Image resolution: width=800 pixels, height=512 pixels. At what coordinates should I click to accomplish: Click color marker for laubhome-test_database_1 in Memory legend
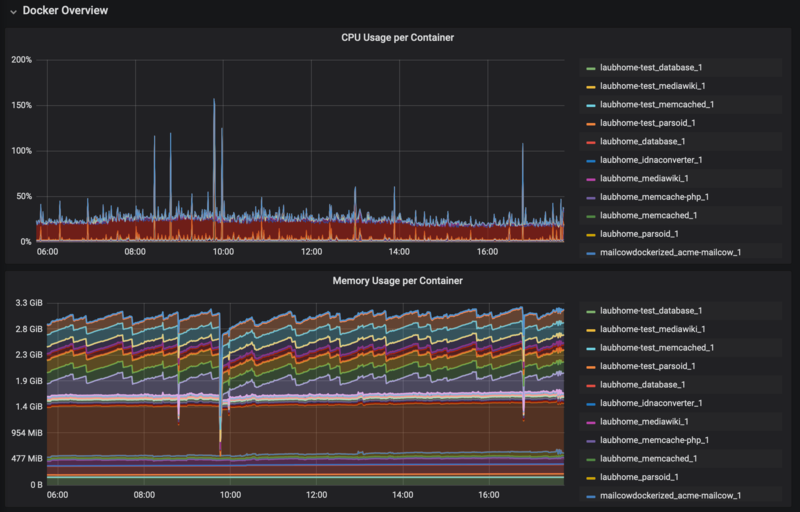(x=590, y=311)
